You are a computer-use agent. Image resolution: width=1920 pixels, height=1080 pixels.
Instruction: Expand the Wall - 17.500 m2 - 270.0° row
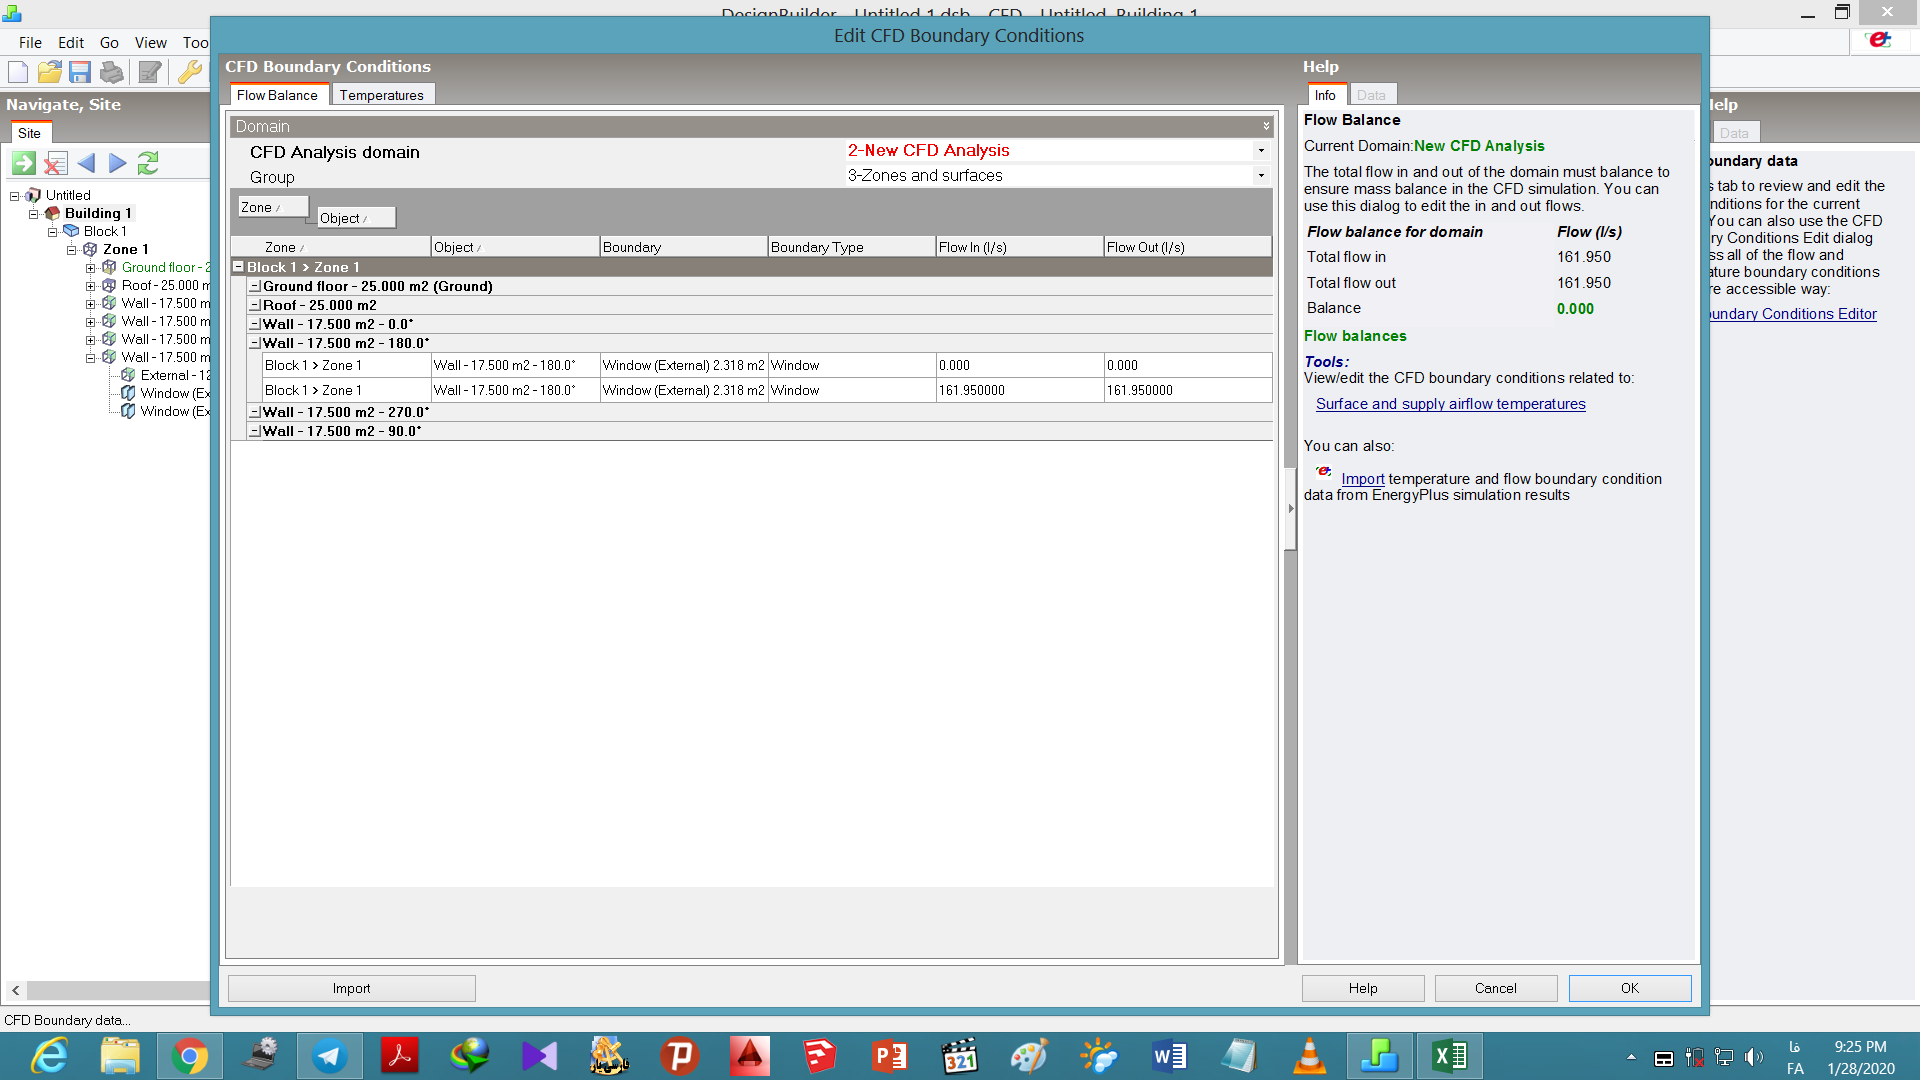(255, 413)
